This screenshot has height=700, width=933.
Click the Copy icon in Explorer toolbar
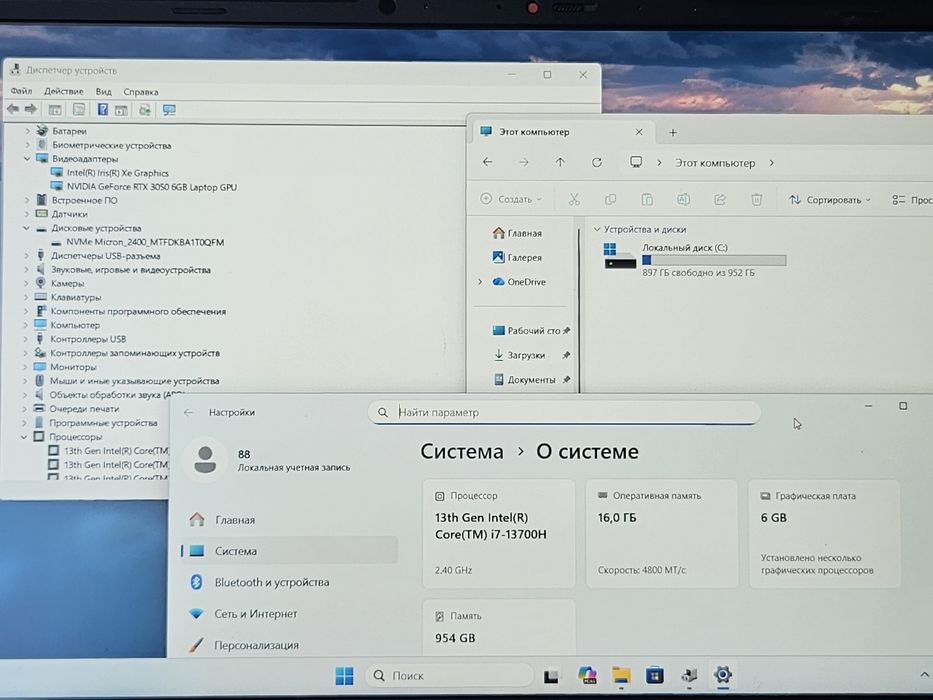point(610,199)
